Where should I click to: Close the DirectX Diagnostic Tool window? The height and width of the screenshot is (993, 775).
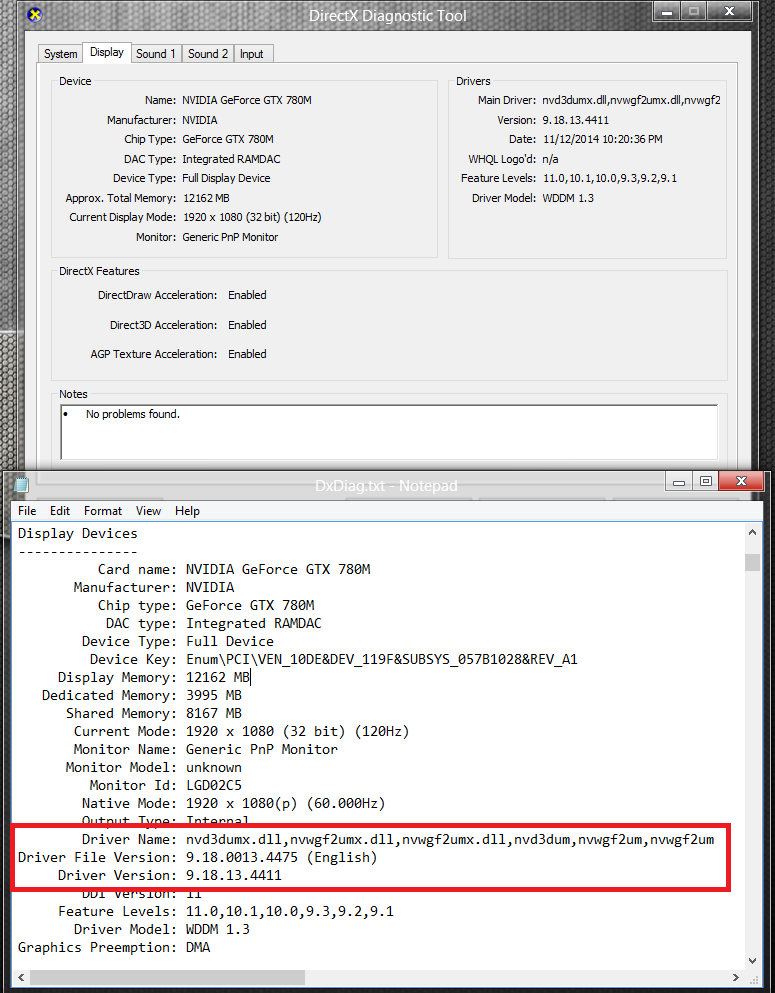(729, 11)
